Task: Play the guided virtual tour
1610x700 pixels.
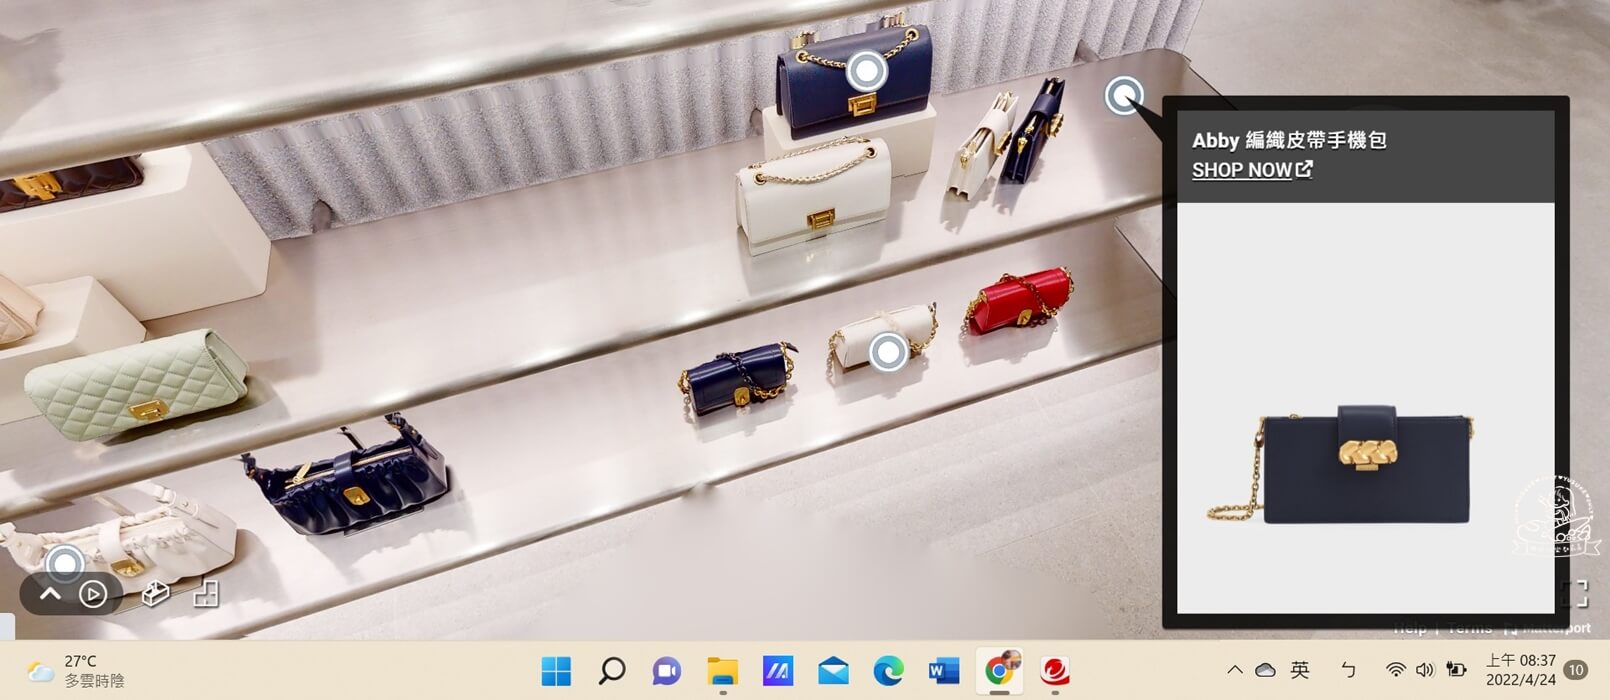Action: (x=93, y=595)
